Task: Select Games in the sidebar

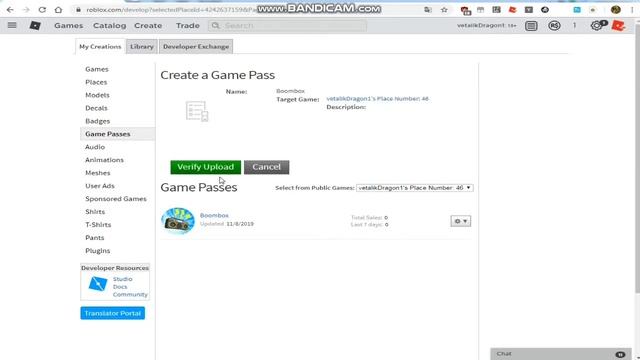Action: (97, 69)
